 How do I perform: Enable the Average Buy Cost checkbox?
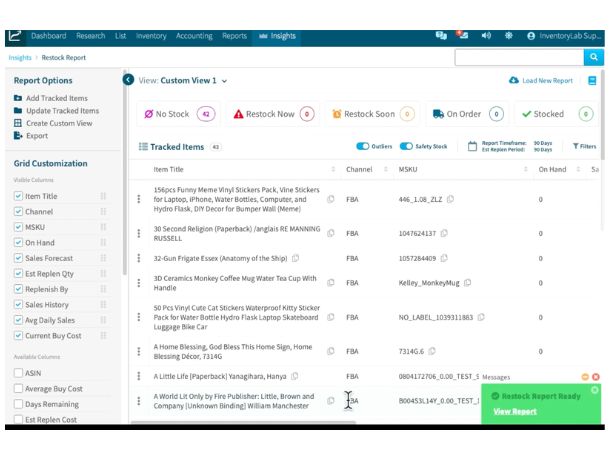click(x=18, y=388)
